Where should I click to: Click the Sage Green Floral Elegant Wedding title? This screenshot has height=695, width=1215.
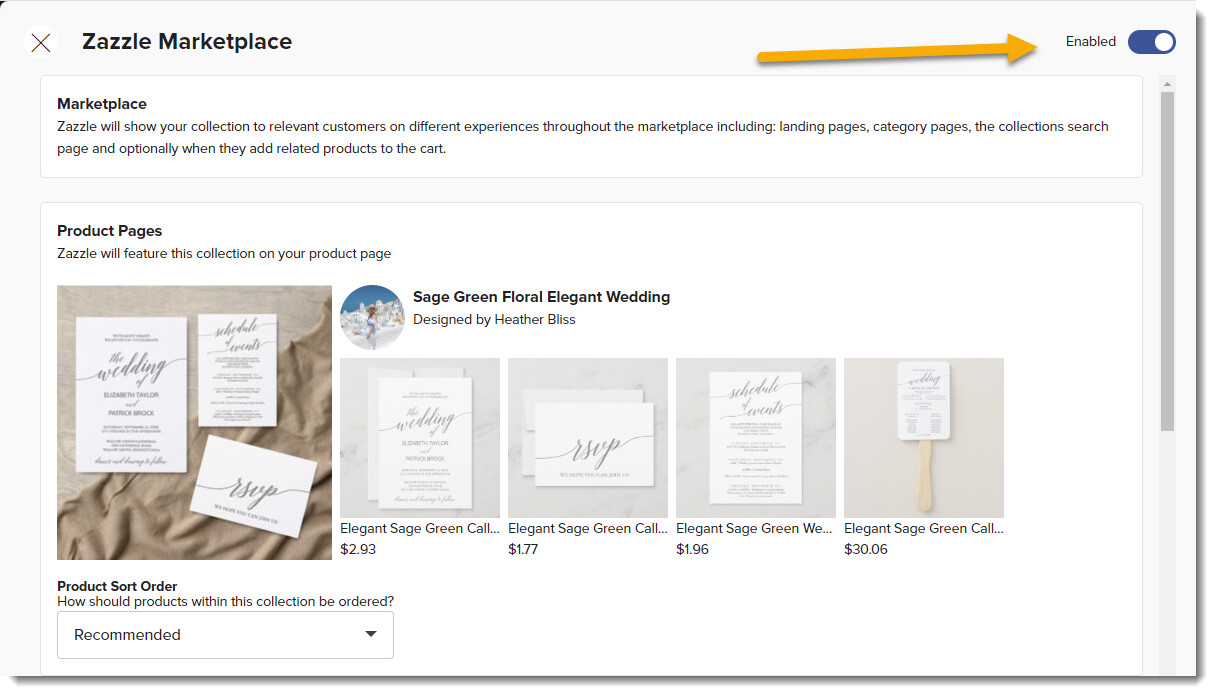541,297
